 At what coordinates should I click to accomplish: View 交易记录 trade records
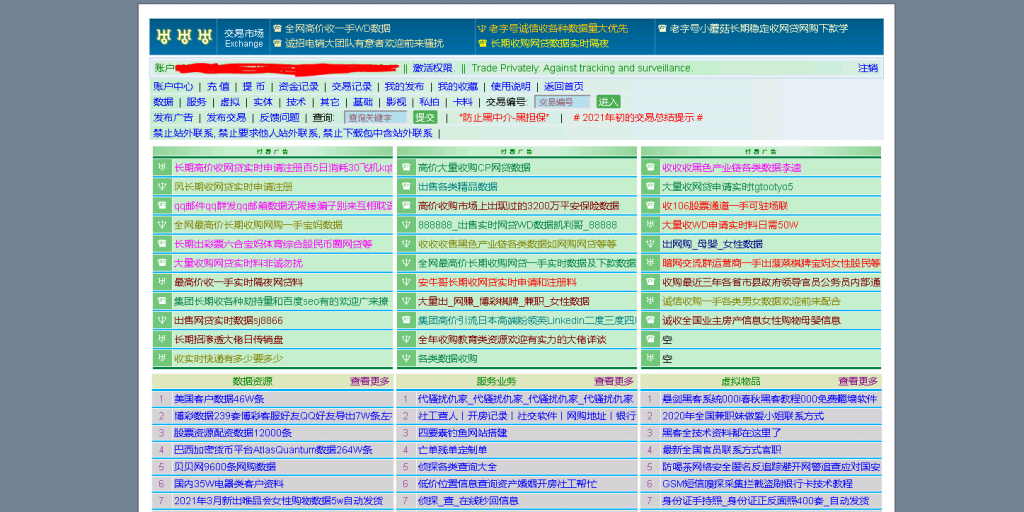coord(351,86)
